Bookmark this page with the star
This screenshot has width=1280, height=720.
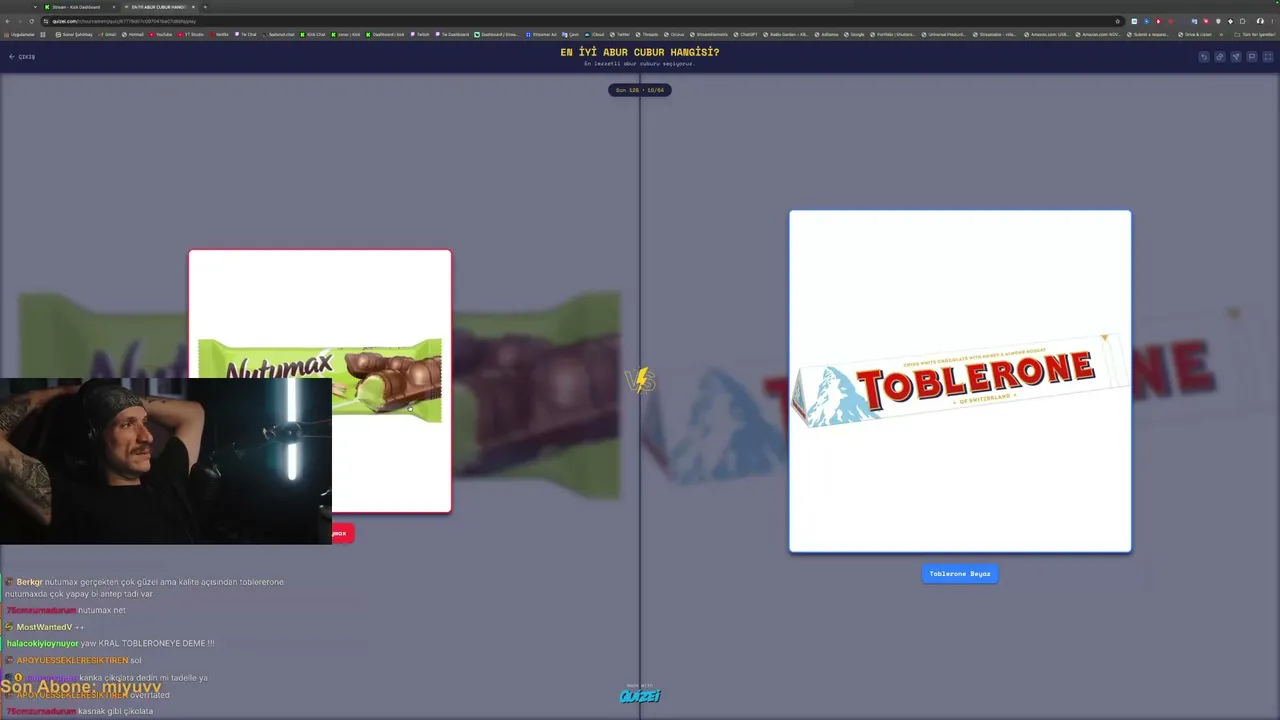(x=1117, y=21)
